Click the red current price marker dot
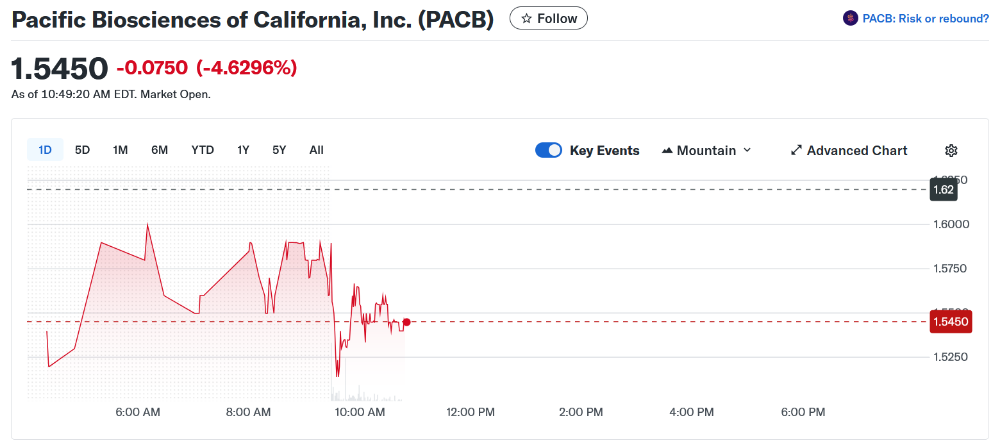The height and width of the screenshot is (446, 1000). click(x=406, y=322)
